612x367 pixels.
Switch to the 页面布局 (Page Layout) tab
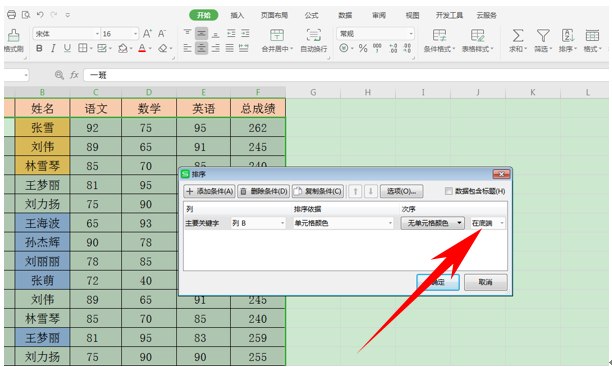point(274,15)
